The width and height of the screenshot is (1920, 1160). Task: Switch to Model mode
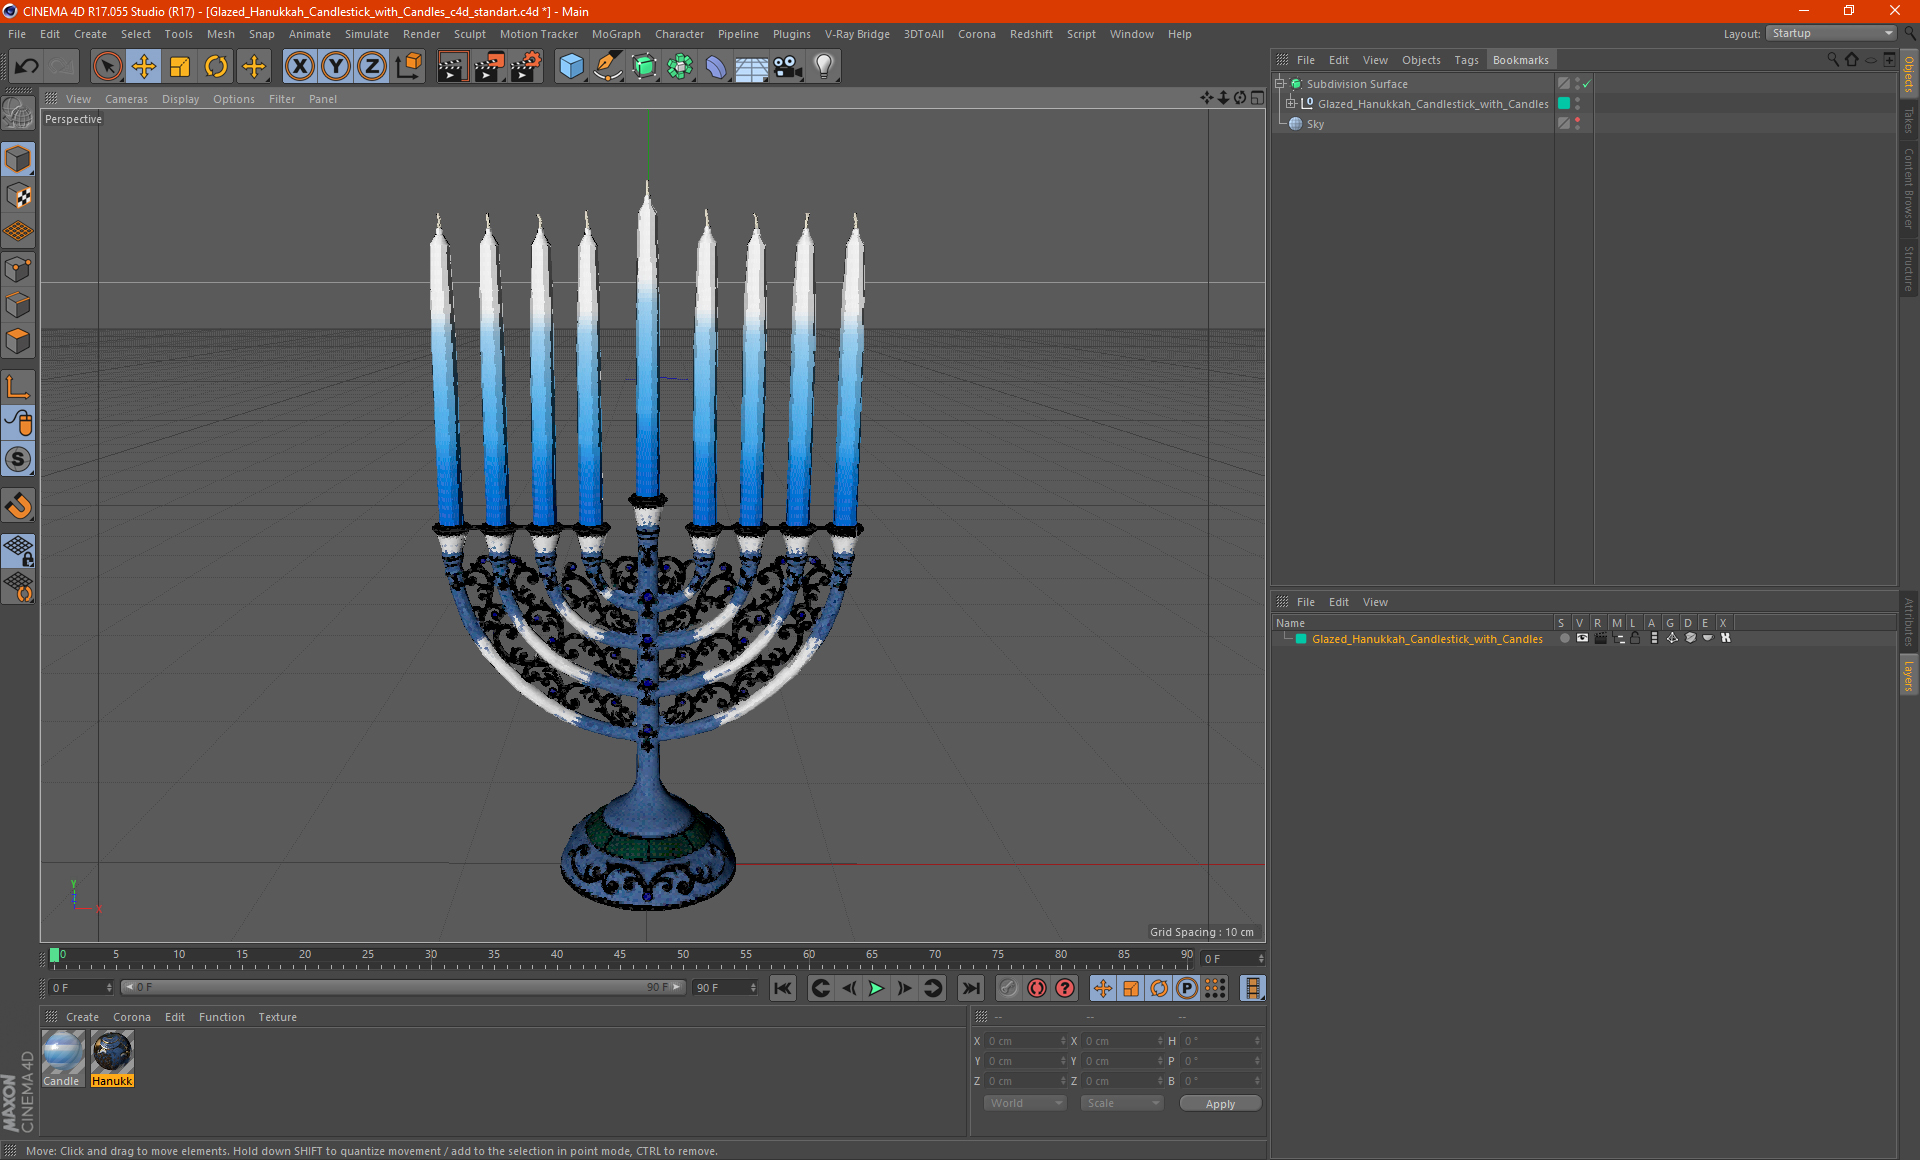[x=19, y=160]
